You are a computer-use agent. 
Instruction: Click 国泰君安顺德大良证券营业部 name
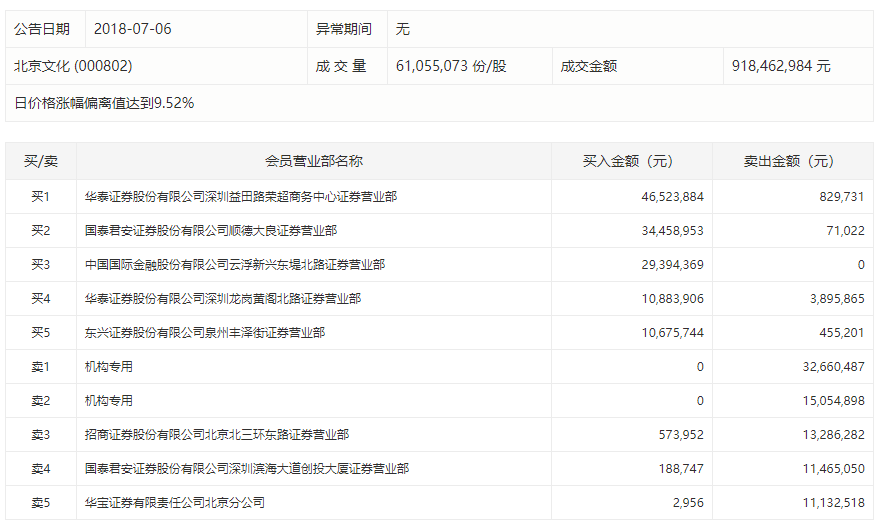pyautogui.click(x=211, y=231)
